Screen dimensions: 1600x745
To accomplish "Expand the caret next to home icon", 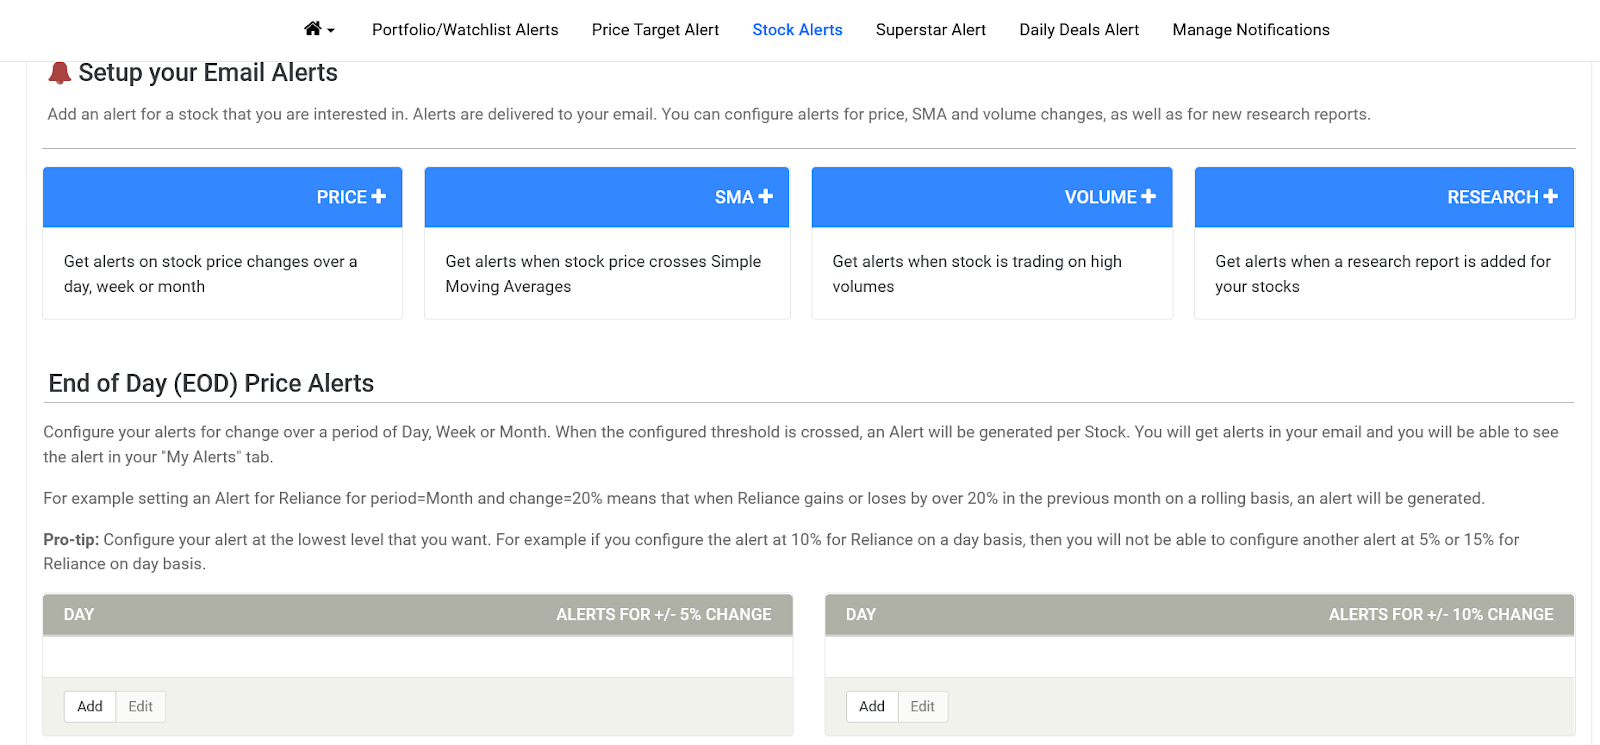I will pos(331,31).
